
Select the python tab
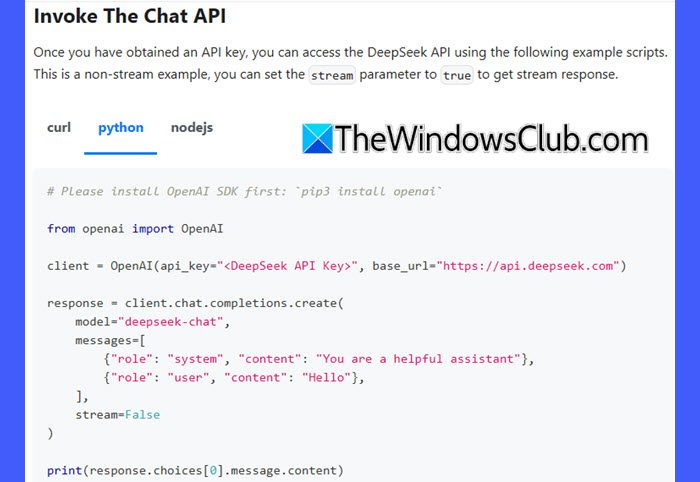click(x=121, y=128)
